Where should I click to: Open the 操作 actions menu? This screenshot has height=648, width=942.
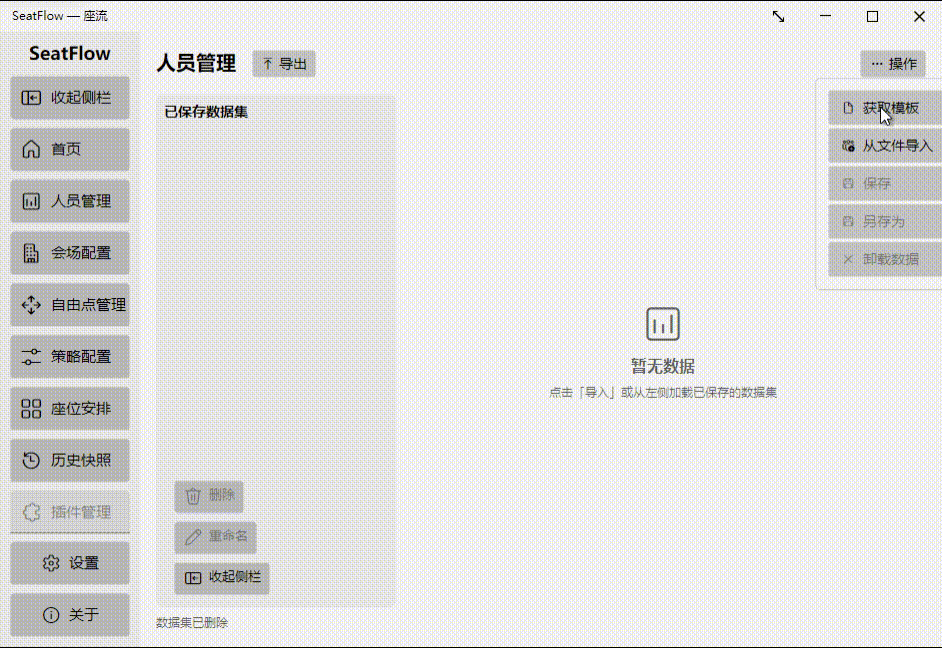click(893, 64)
